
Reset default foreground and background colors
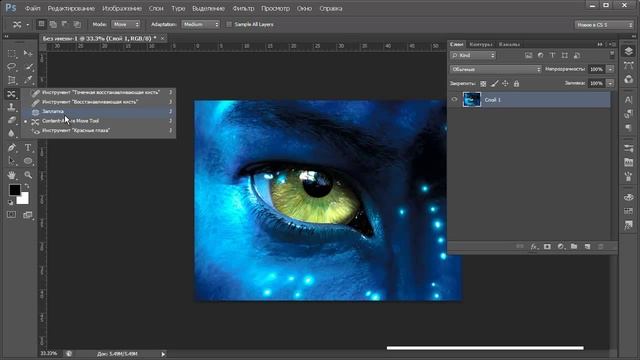coord(11,202)
